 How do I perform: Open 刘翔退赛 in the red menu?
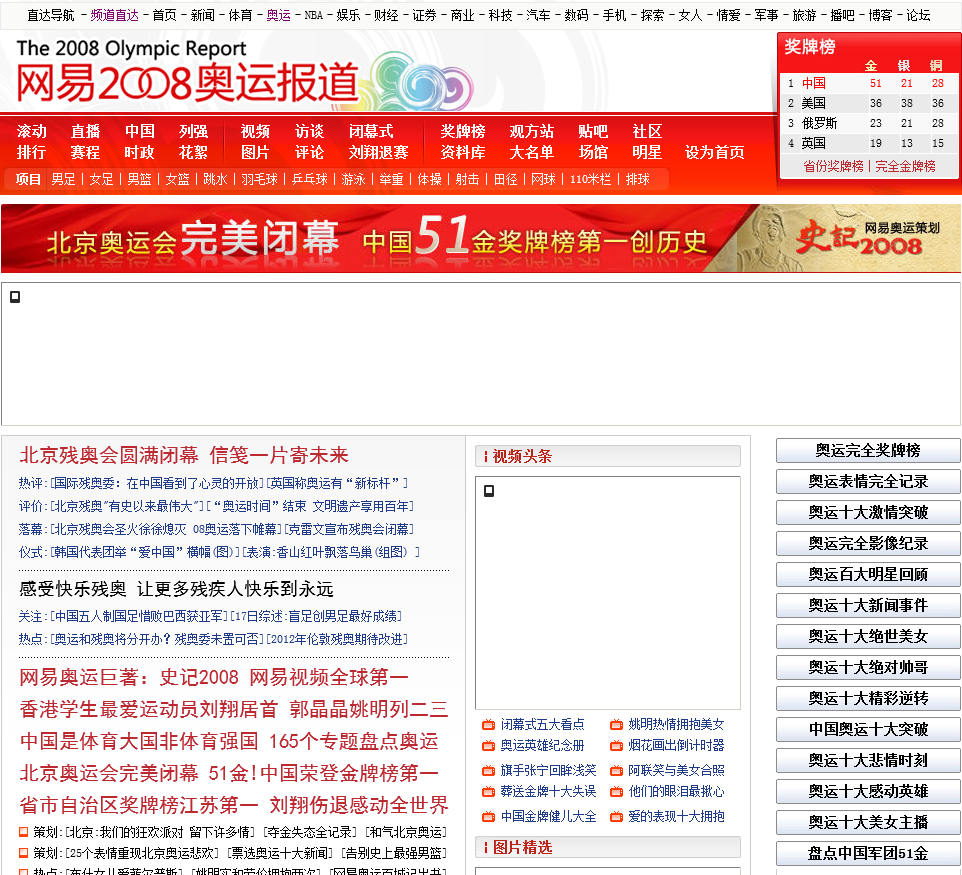pyautogui.click(x=378, y=152)
